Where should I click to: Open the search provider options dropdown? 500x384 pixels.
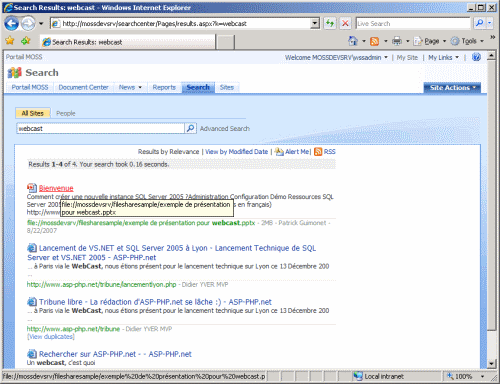click(x=489, y=23)
